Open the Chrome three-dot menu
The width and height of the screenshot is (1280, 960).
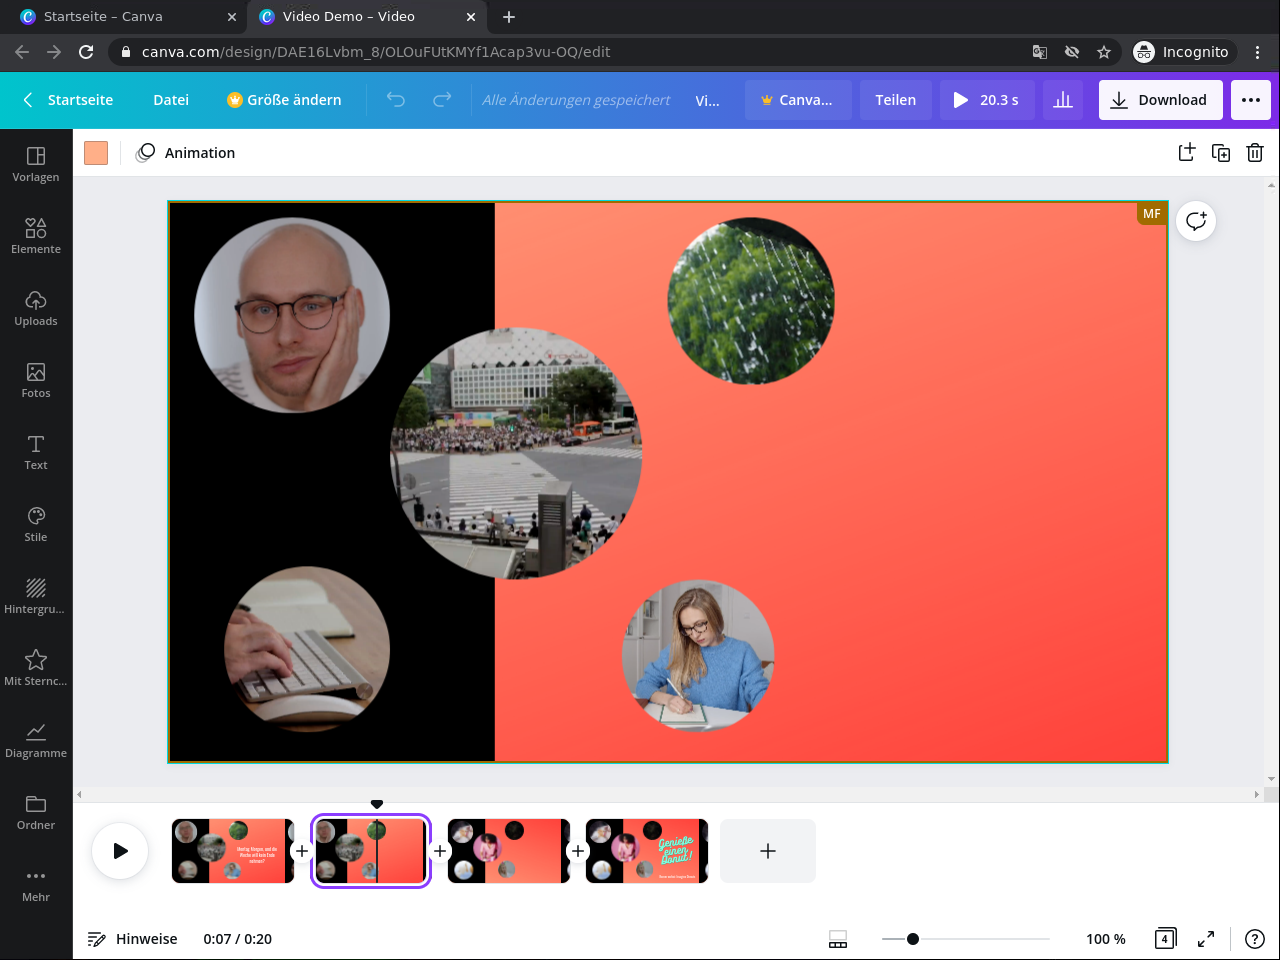click(x=1258, y=52)
